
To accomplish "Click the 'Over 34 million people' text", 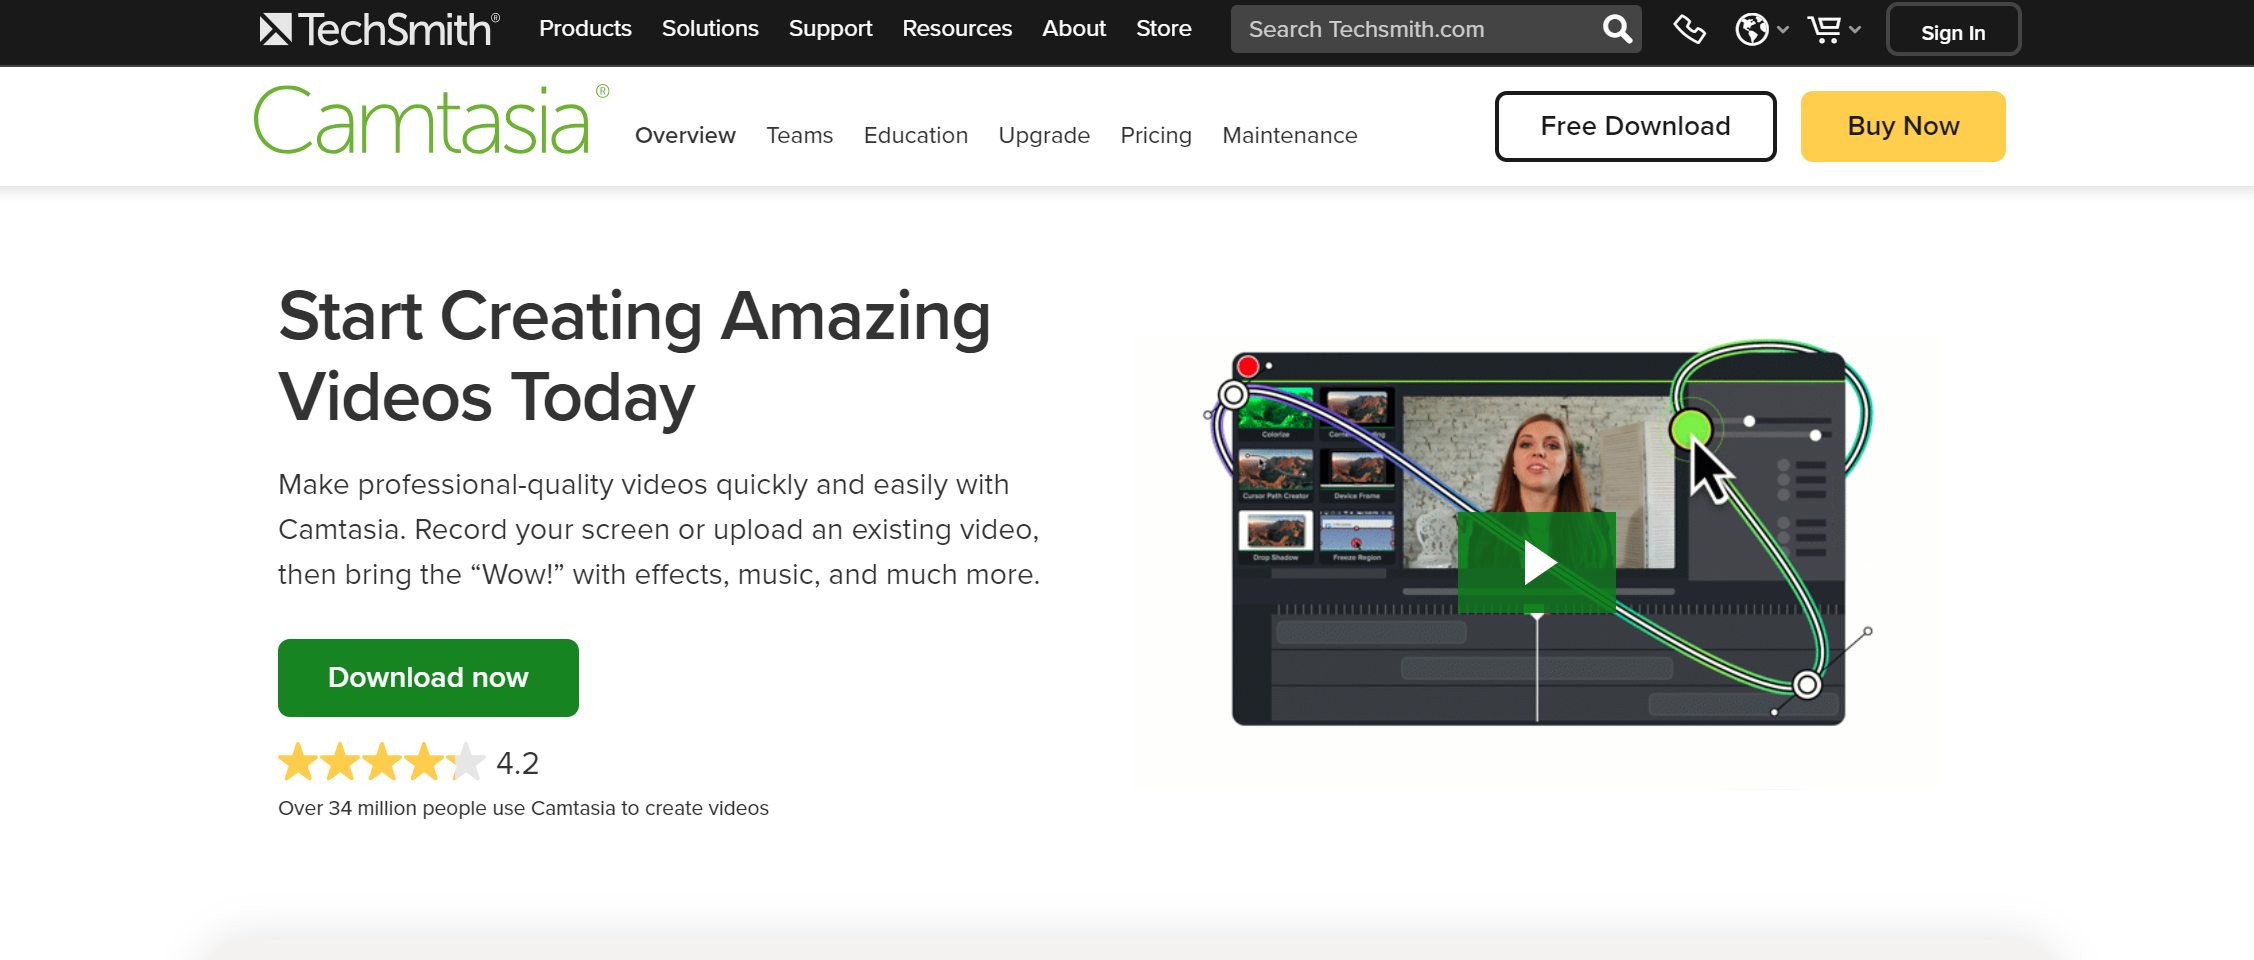I will click(x=523, y=808).
